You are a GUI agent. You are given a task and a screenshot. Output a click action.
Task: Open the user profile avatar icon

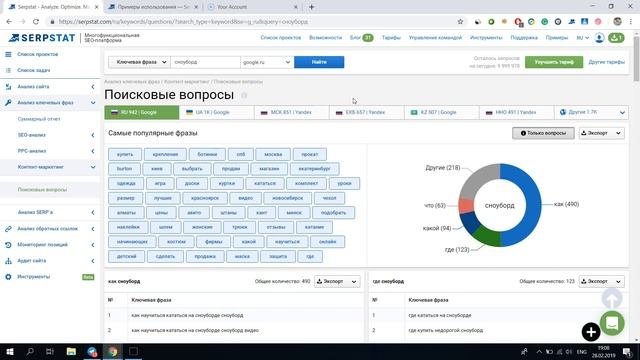(x=599, y=38)
